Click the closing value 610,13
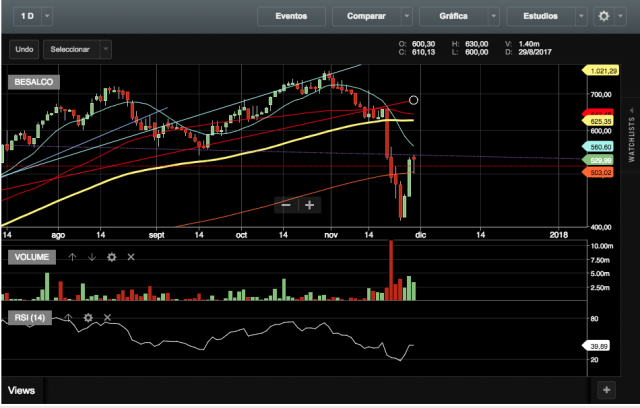 [423, 52]
